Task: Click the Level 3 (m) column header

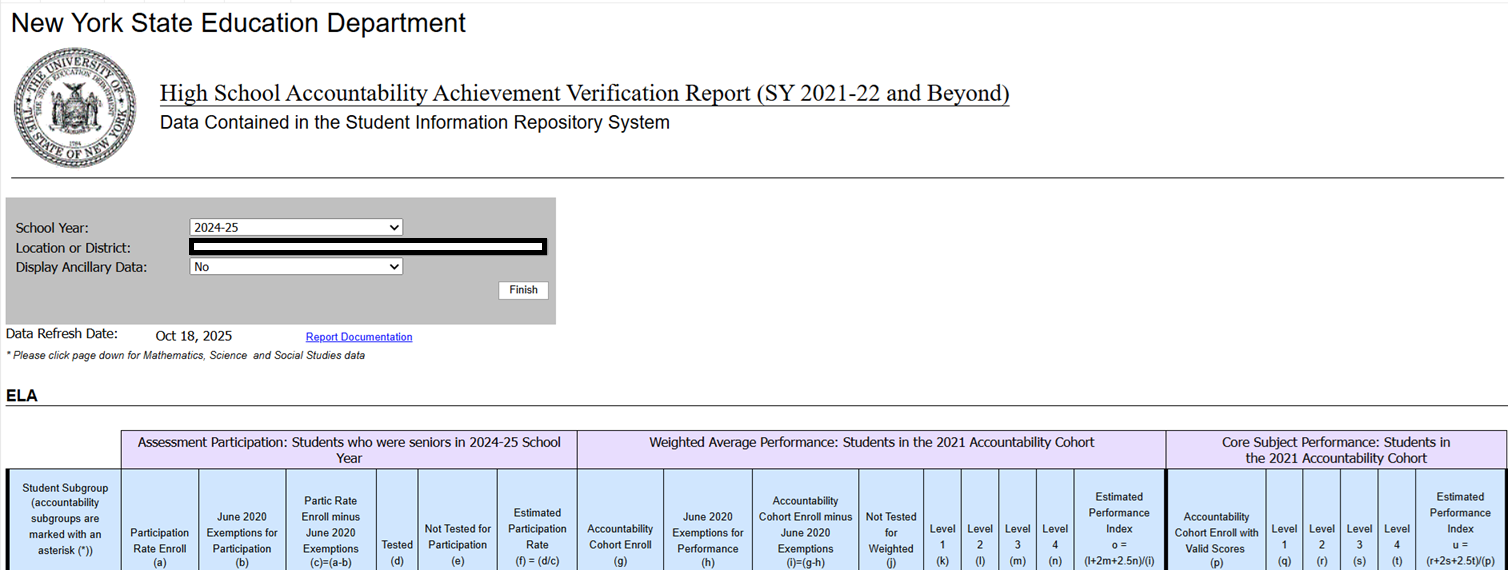Action: click(x=1017, y=520)
